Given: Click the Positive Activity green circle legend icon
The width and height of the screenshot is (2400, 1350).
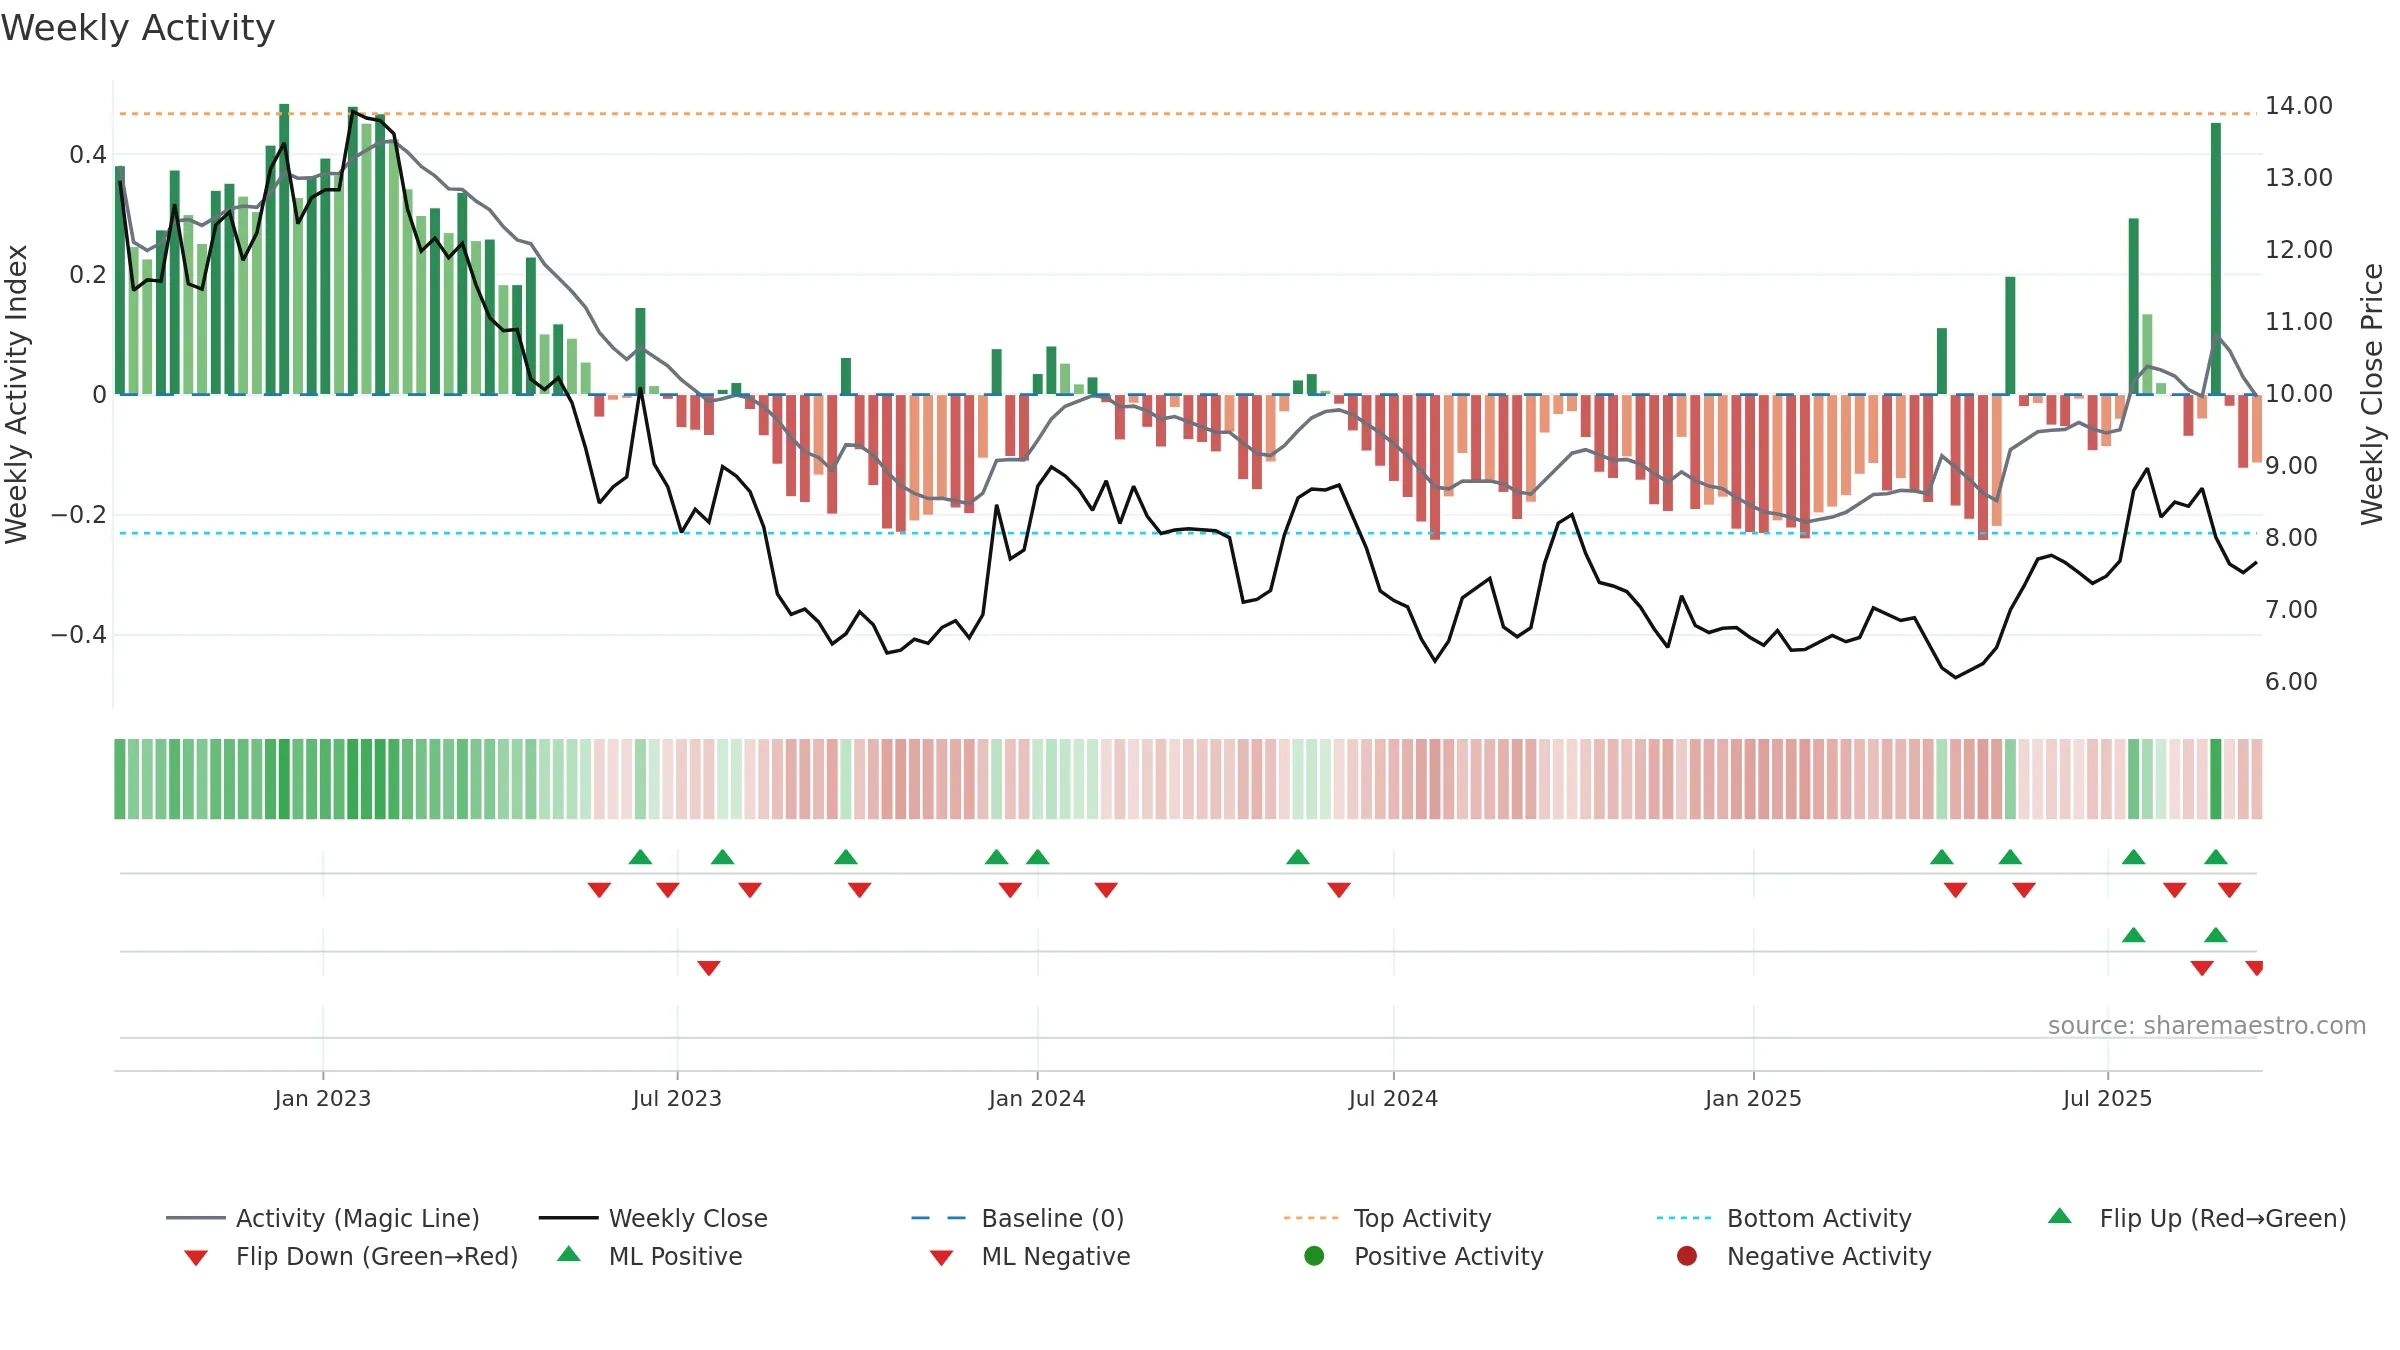Looking at the screenshot, I should [1314, 1255].
